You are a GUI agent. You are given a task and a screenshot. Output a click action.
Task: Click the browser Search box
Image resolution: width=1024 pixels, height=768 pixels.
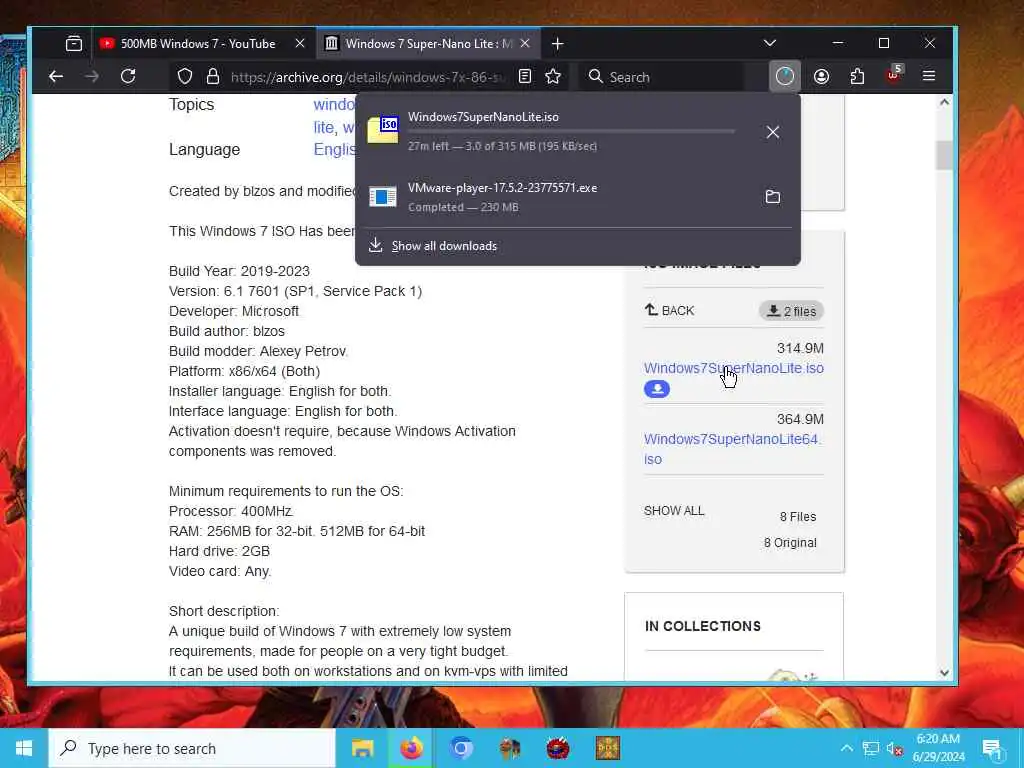click(x=663, y=77)
